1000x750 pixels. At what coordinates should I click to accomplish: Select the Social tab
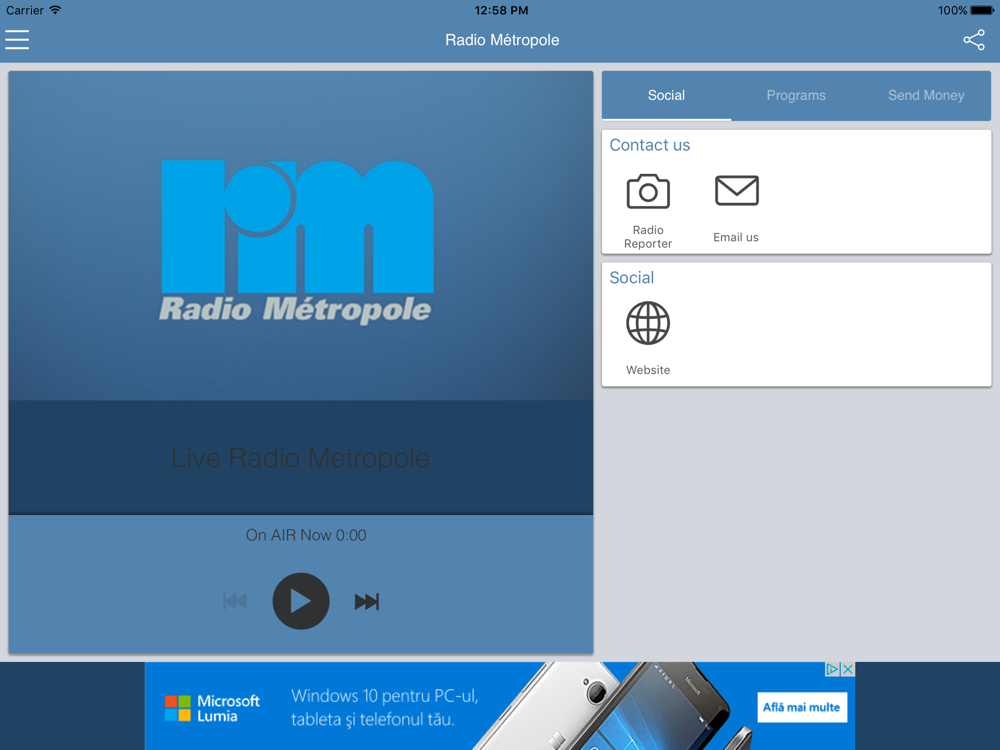click(666, 96)
